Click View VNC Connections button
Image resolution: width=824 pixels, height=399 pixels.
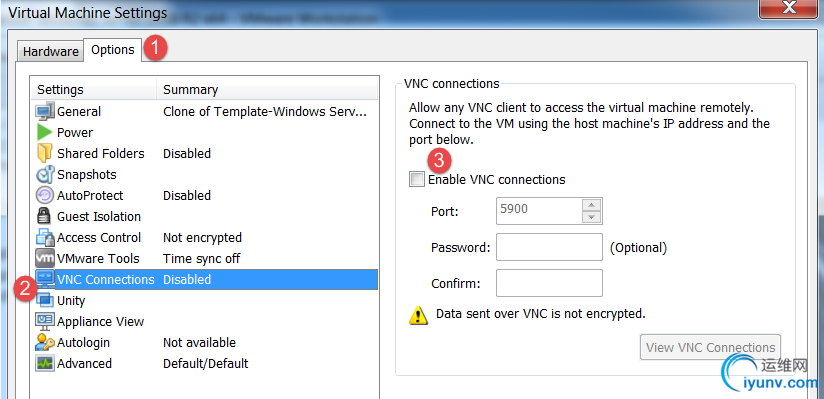710,347
